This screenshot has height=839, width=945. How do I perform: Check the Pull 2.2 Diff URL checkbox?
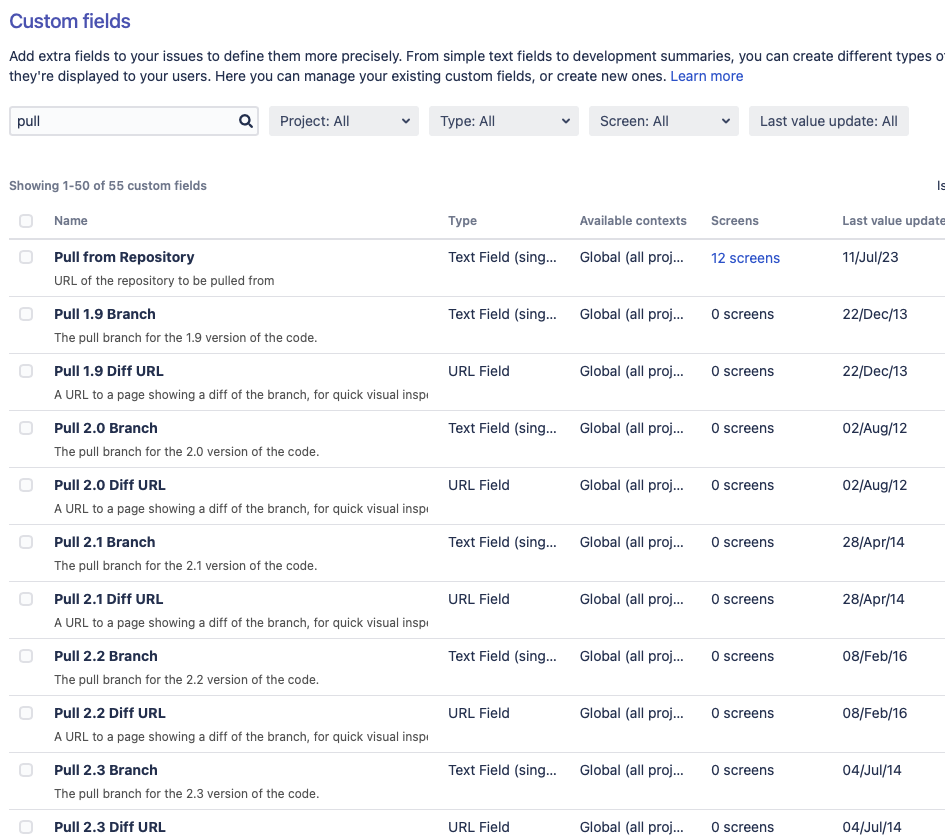point(26,713)
